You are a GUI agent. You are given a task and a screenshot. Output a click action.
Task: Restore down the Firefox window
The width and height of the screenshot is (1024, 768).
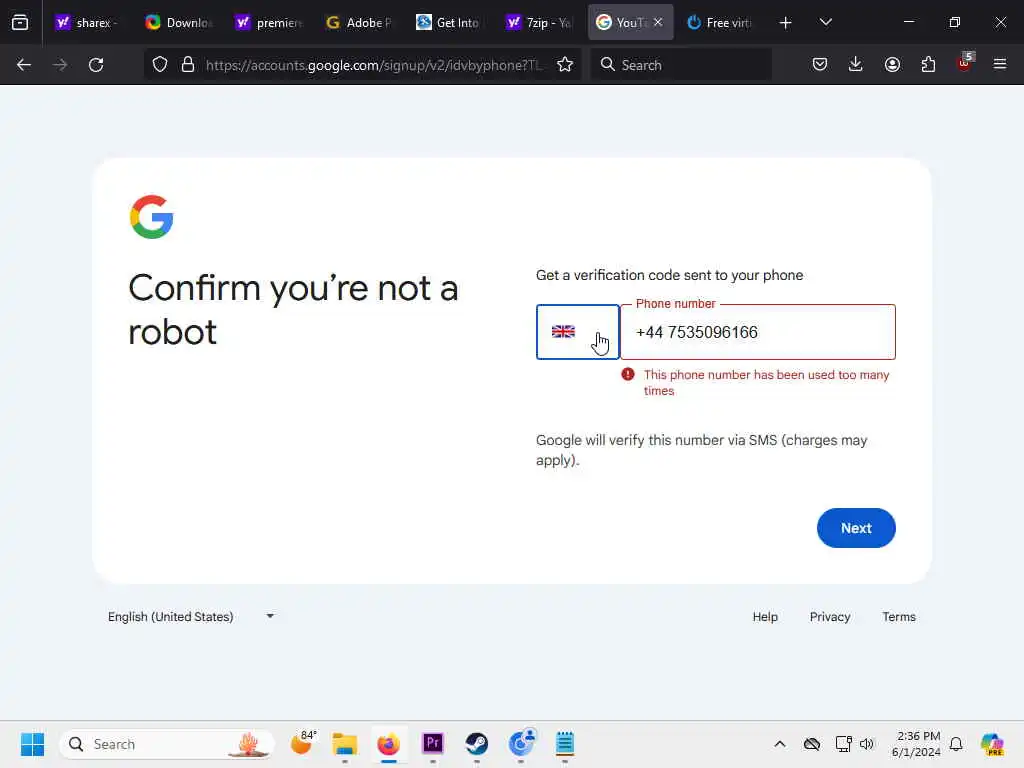[955, 22]
